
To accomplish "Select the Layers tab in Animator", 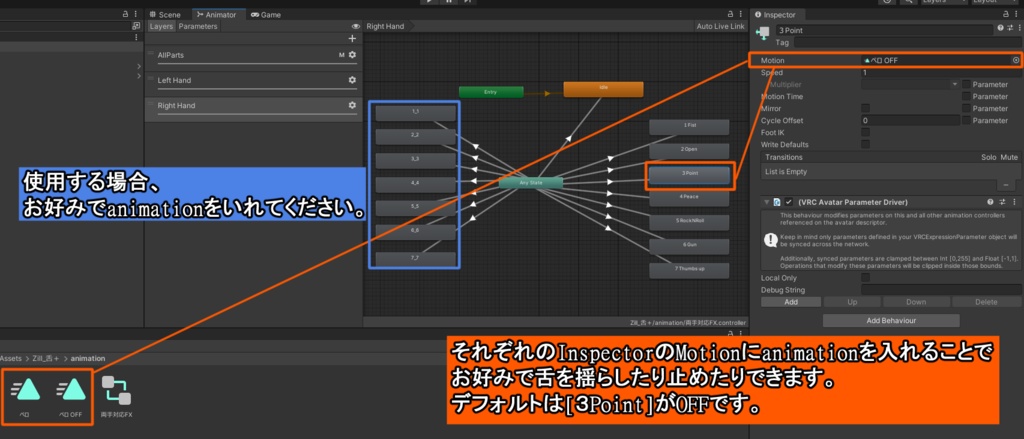I will 161,26.
